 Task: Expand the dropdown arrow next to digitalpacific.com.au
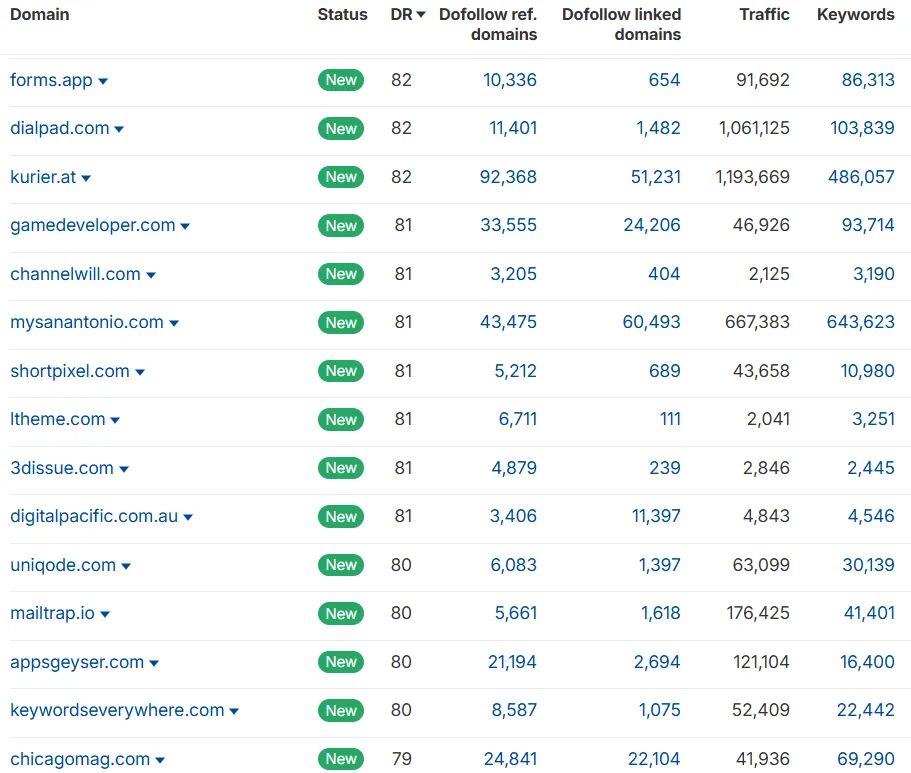188,518
